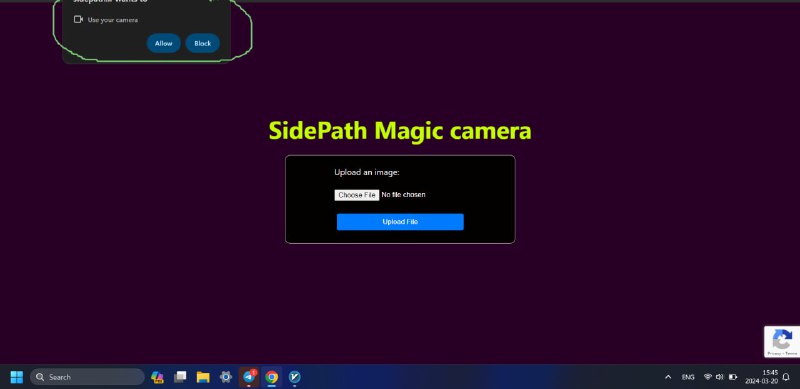
Task: Open the Copilot preview taskbar icon
Action: click(x=157, y=377)
